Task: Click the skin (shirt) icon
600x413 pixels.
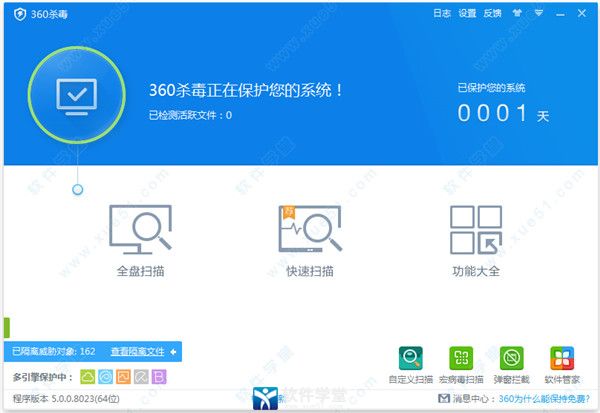Action: coord(517,13)
